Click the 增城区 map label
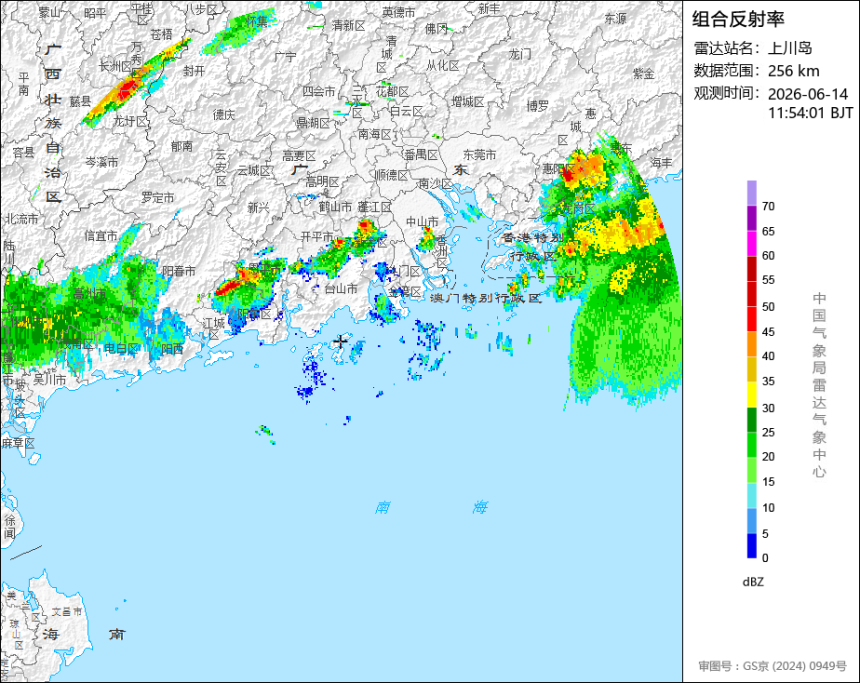This screenshot has width=860, height=683. [468, 102]
